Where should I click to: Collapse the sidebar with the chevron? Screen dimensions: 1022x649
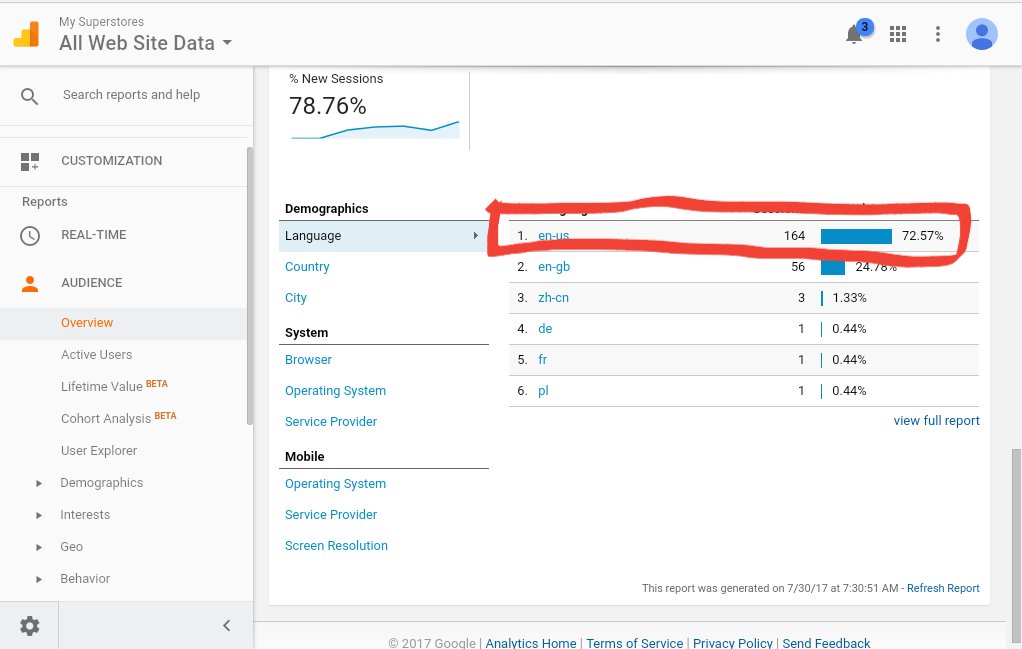coord(226,626)
